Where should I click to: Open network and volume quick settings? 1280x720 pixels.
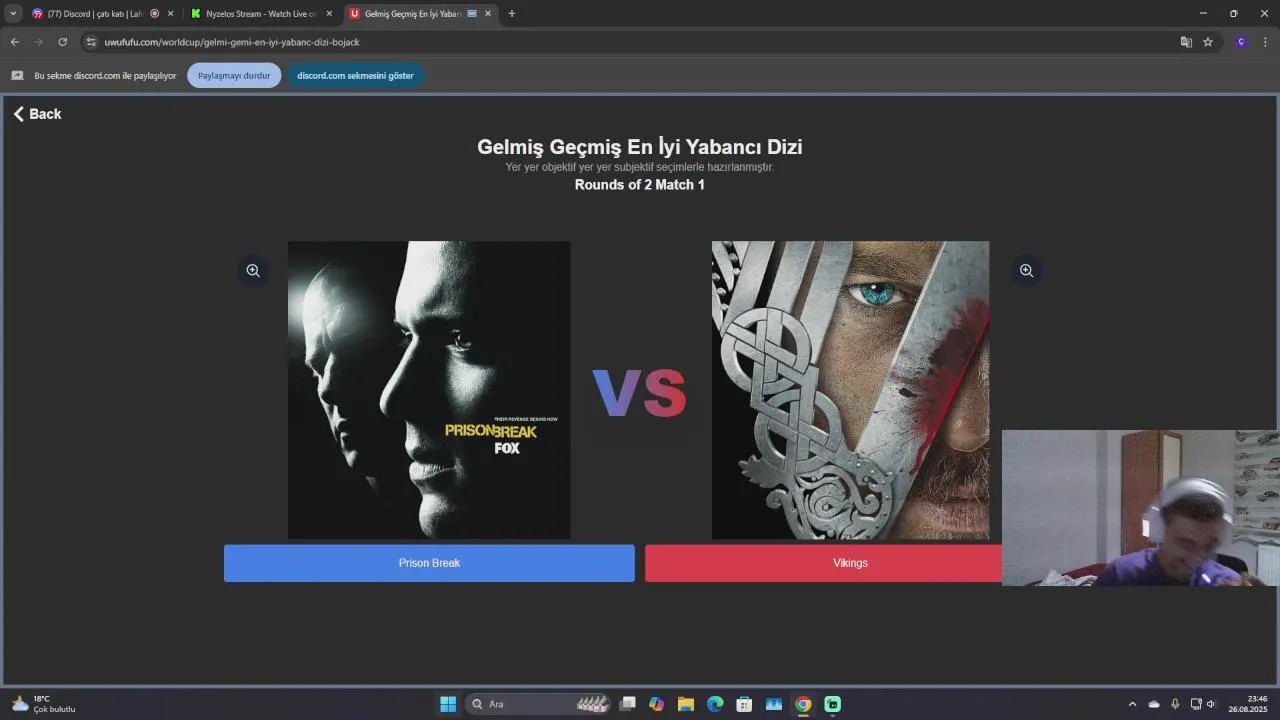tap(1203, 704)
